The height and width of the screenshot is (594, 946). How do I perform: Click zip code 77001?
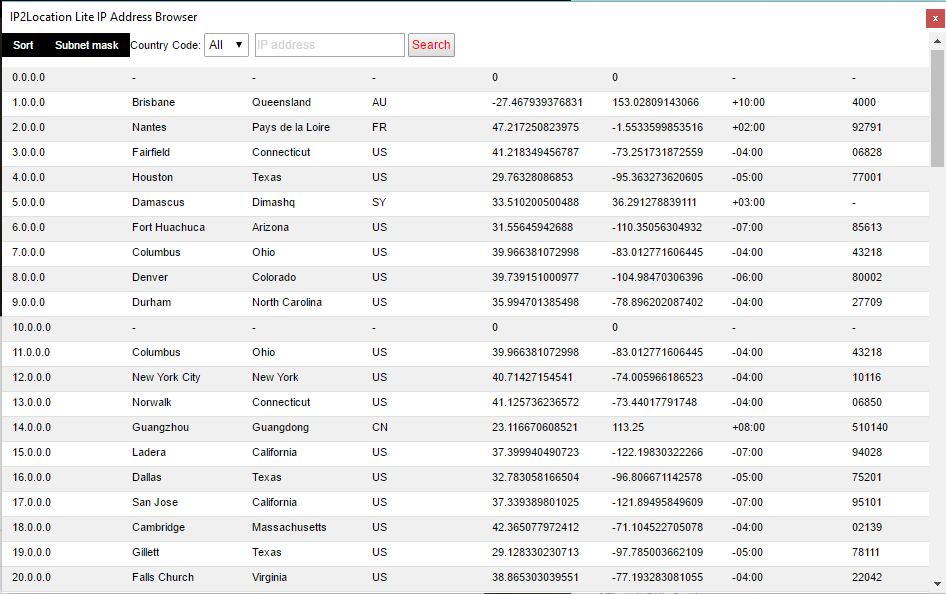point(866,177)
